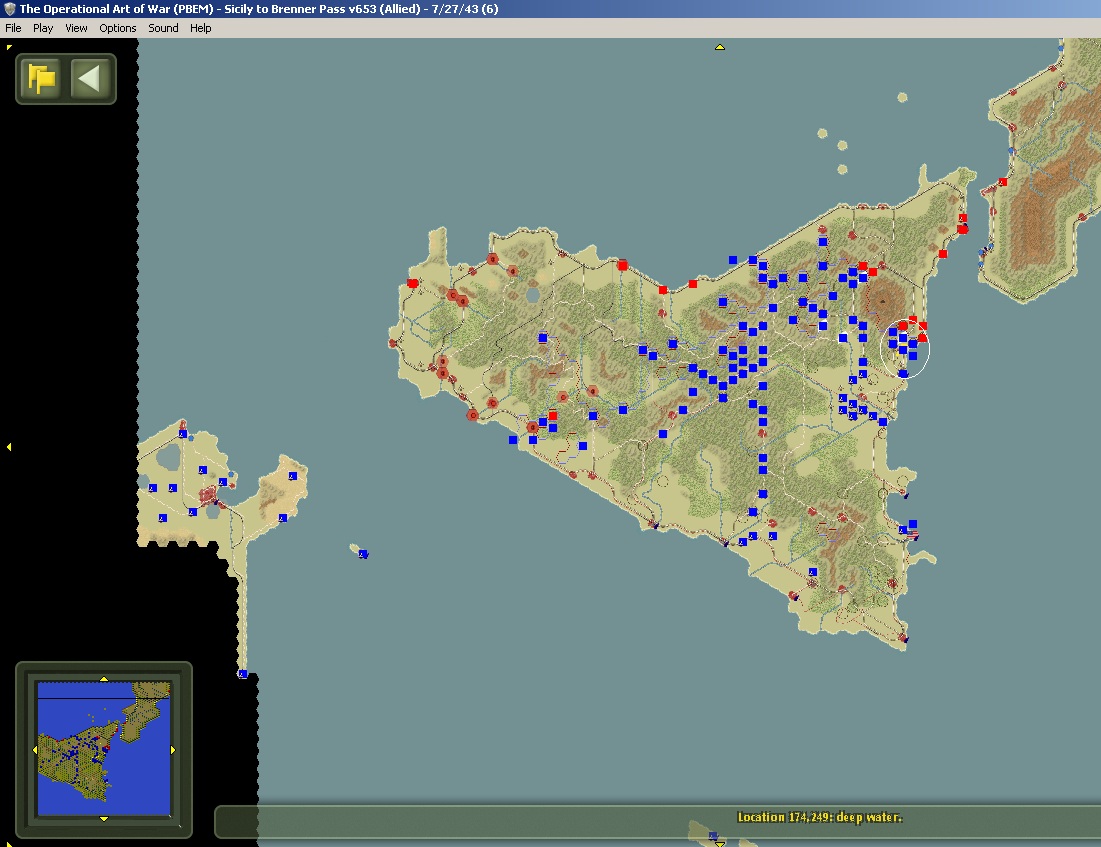Click the minimap overview of Sicily
Image resolution: width=1101 pixels, height=847 pixels.
pos(104,749)
